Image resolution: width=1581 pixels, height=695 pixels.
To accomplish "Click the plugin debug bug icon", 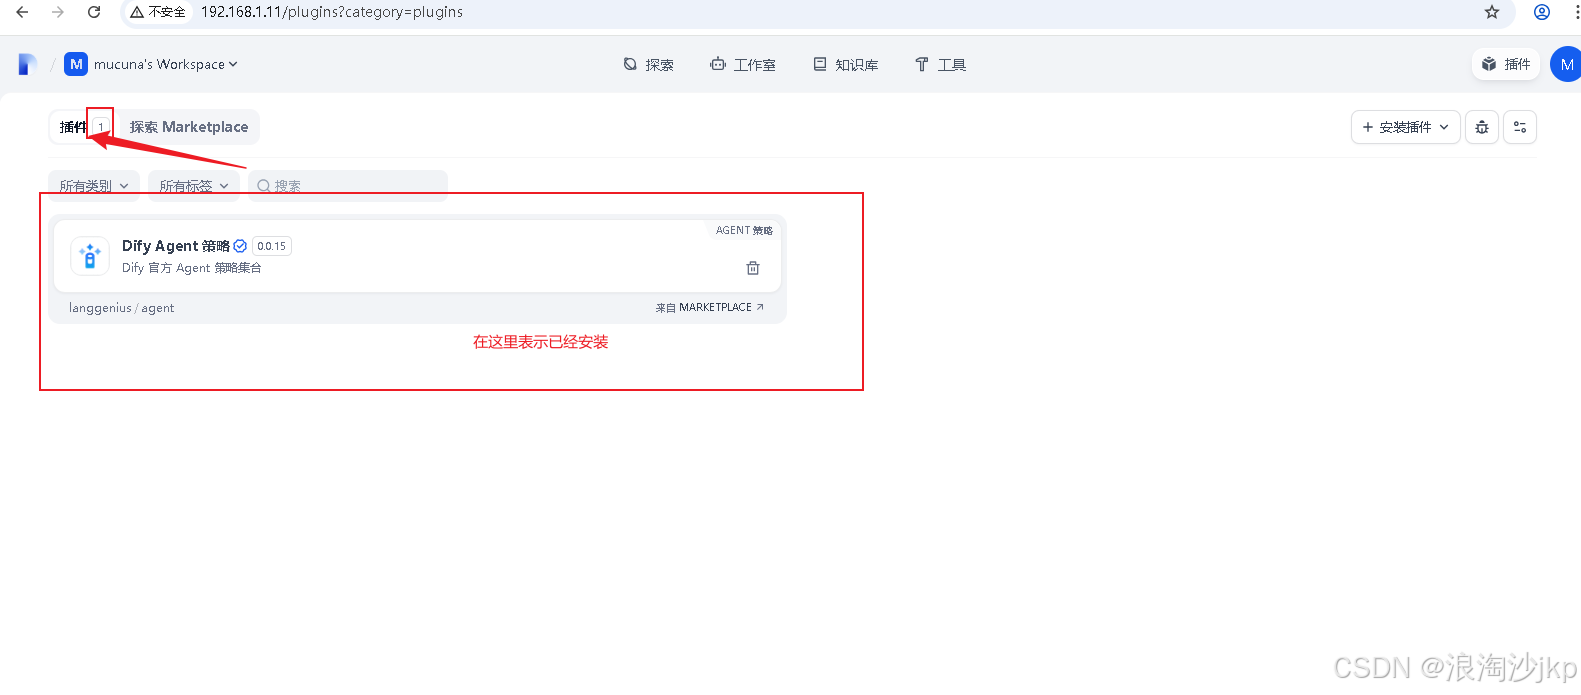I will (x=1482, y=127).
